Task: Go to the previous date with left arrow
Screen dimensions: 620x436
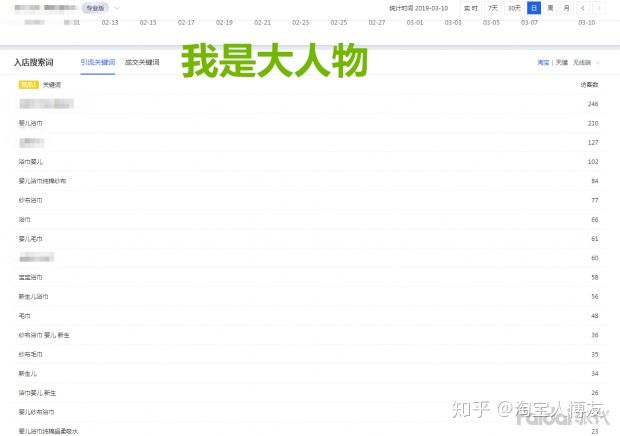Action: coord(583,8)
